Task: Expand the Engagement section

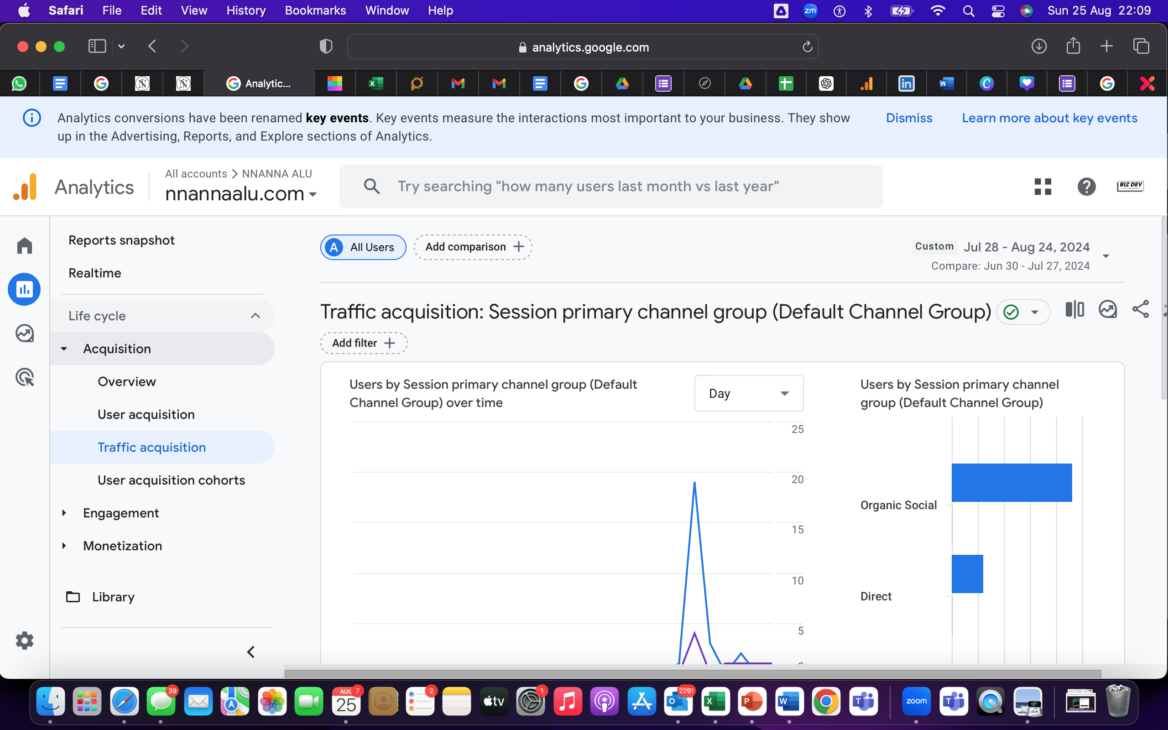Action: click(x=121, y=513)
